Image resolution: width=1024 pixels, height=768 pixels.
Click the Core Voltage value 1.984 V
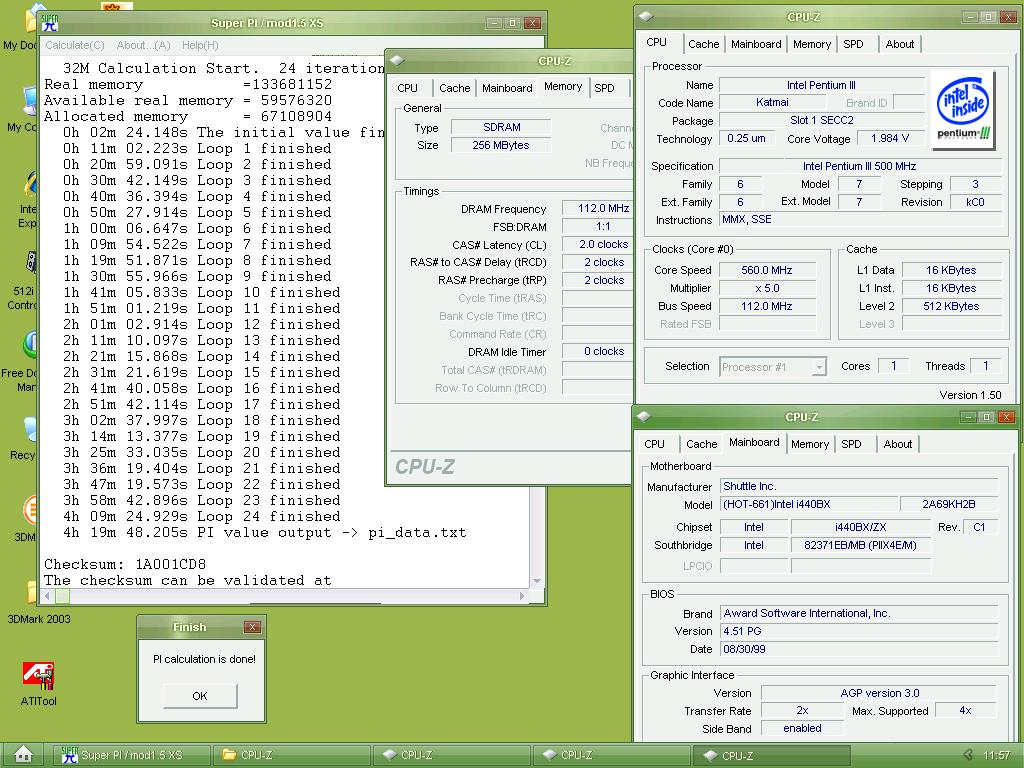point(890,138)
